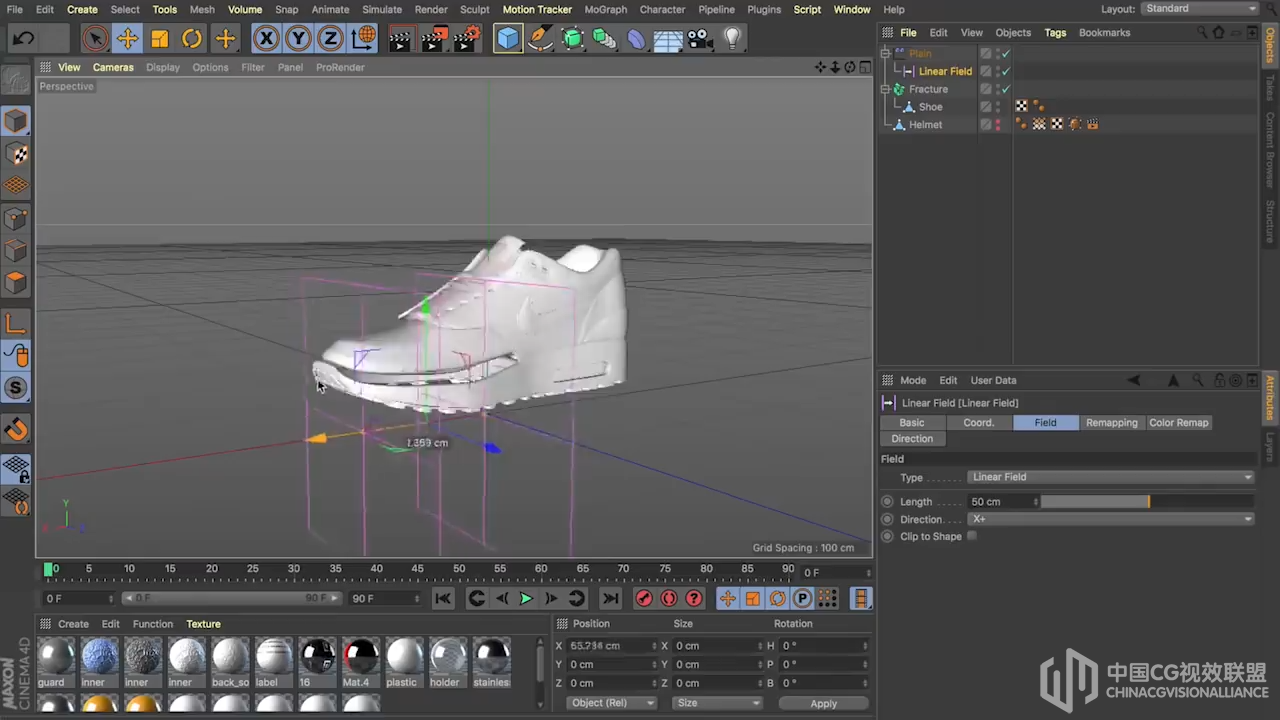Image resolution: width=1280 pixels, height=720 pixels.
Task: Switch to Remapping tab
Action: [1111, 423]
